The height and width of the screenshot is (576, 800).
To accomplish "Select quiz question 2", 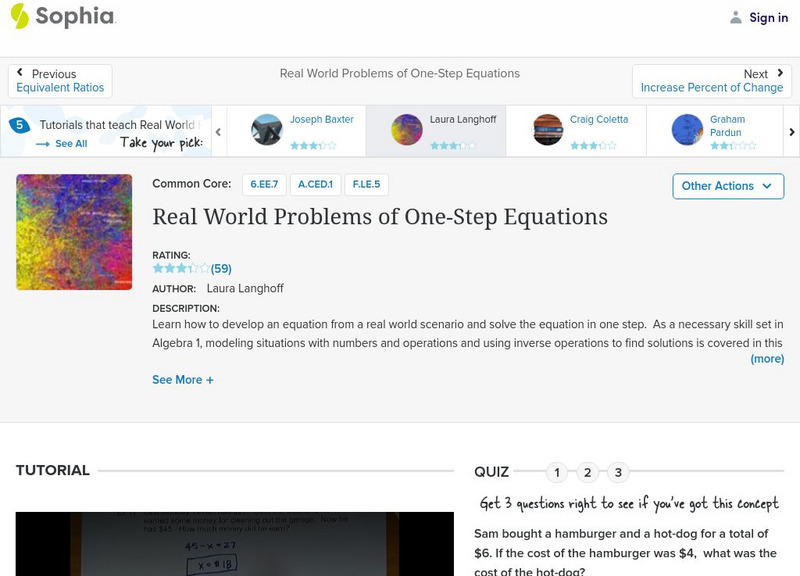I will tap(588, 472).
